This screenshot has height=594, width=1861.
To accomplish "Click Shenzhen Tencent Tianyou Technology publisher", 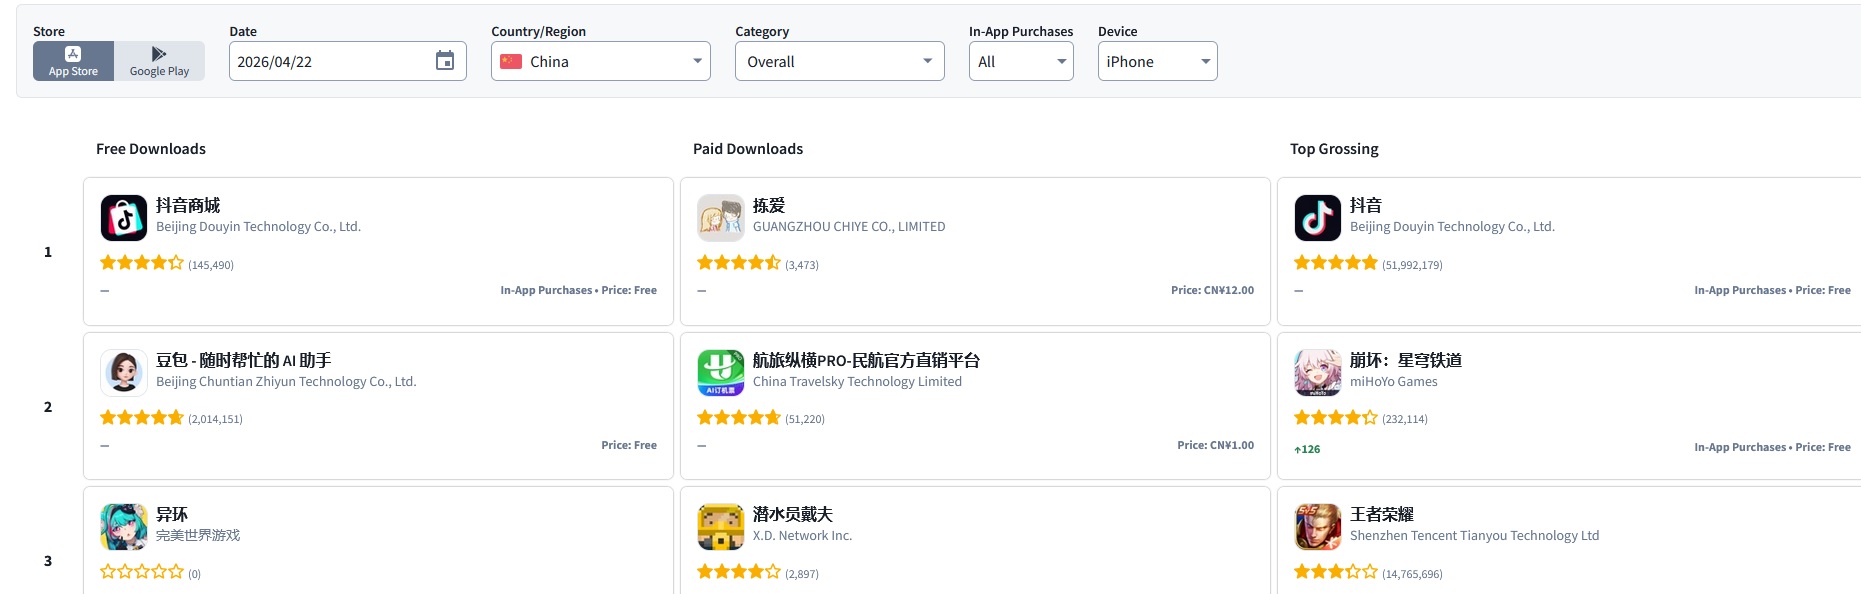I will point(1475,536).
